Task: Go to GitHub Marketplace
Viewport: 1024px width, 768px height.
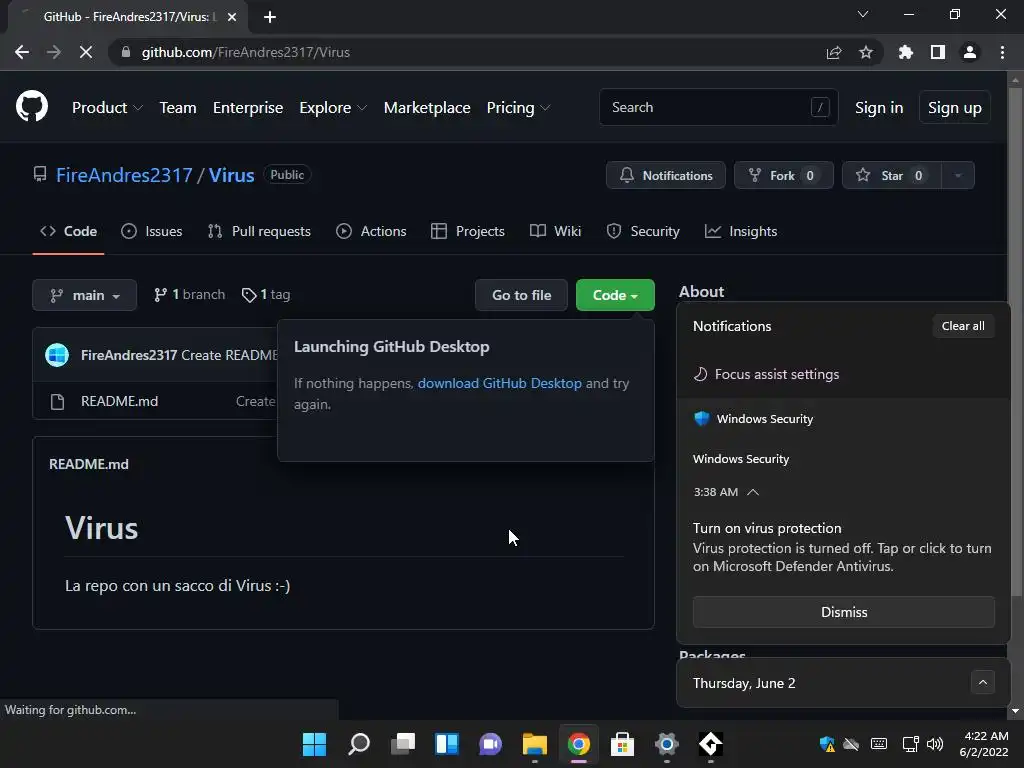Action: pyautogui.click(x=427, y=108)
